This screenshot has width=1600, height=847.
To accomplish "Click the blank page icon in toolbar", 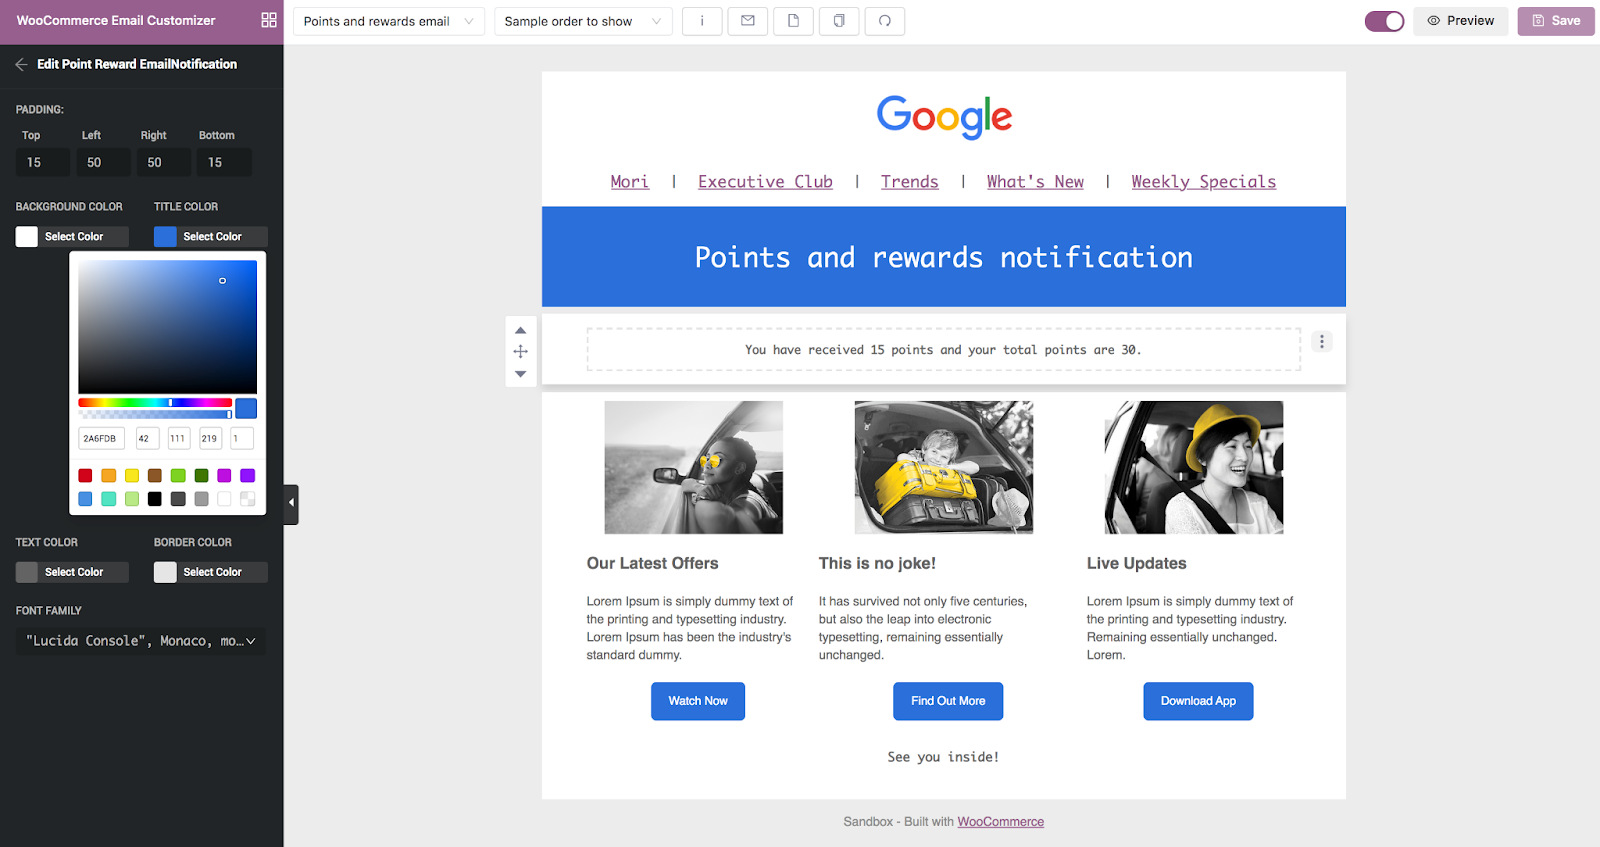I will click(x=794, y=21).
